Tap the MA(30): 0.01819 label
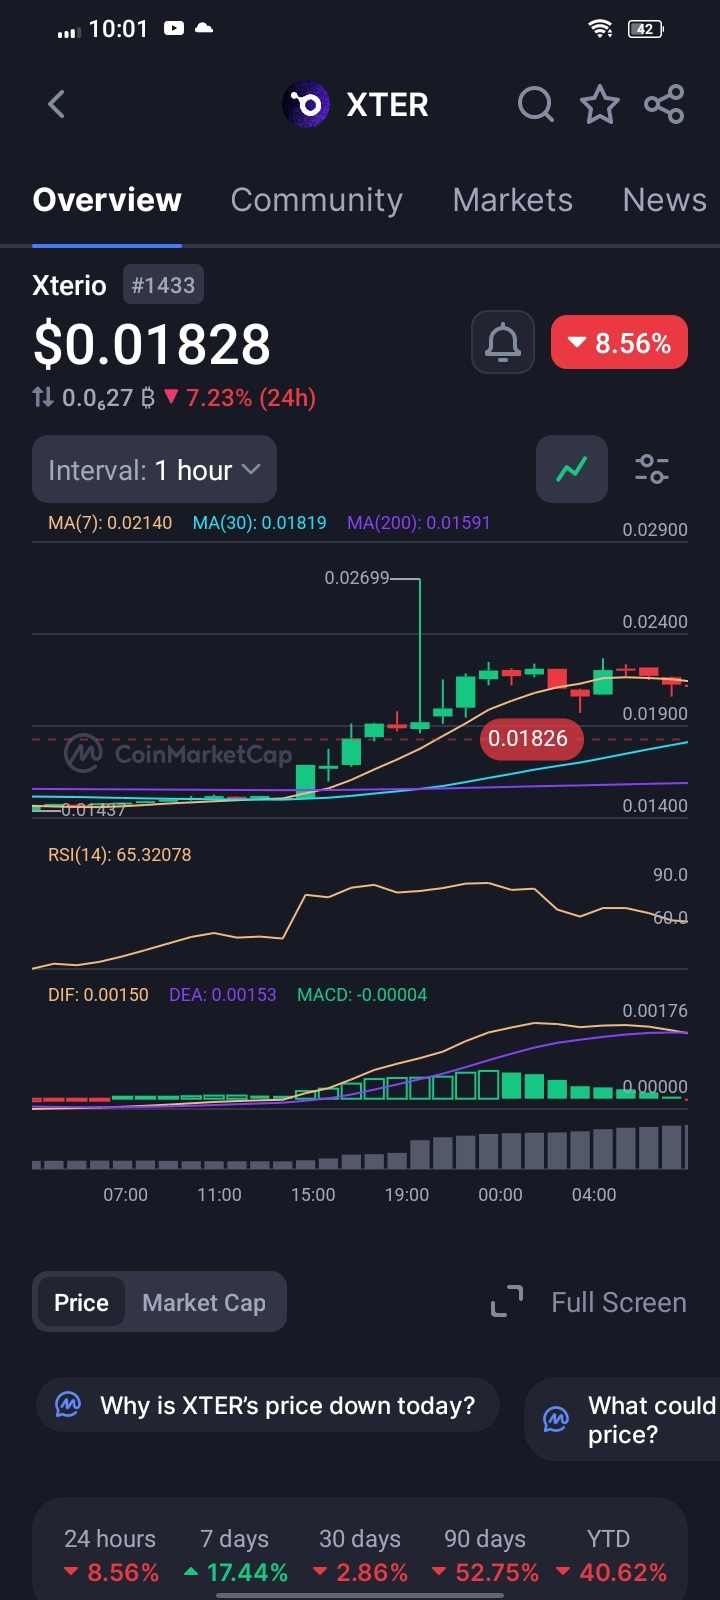Screen dimensions: 720x1600 [x=259, y=522]
